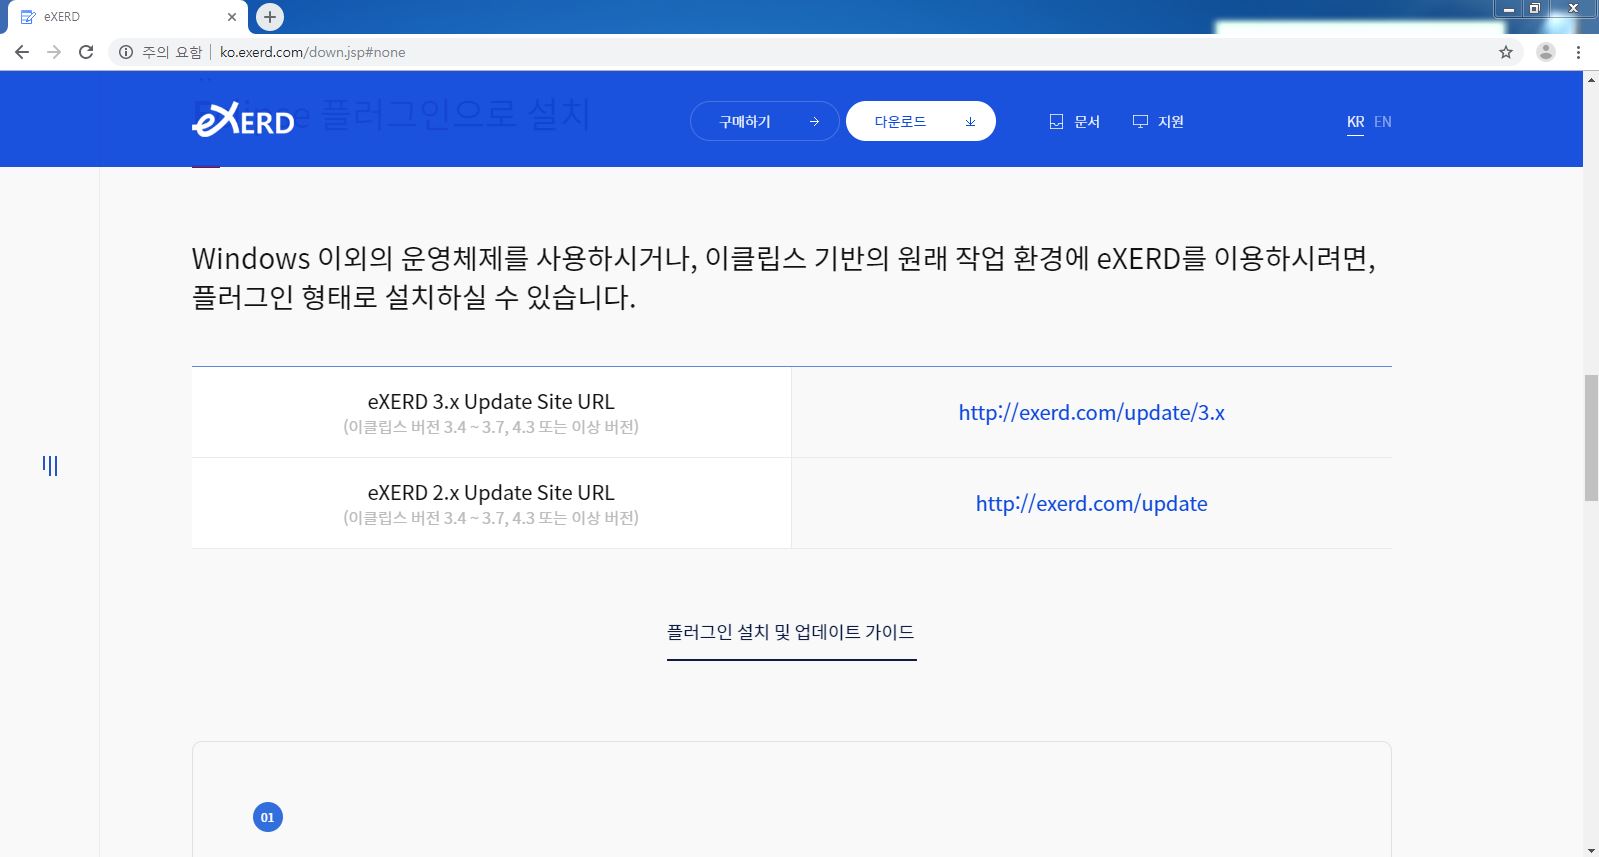
Task: Close the eXERD browser tab
Action: [232, 17]
